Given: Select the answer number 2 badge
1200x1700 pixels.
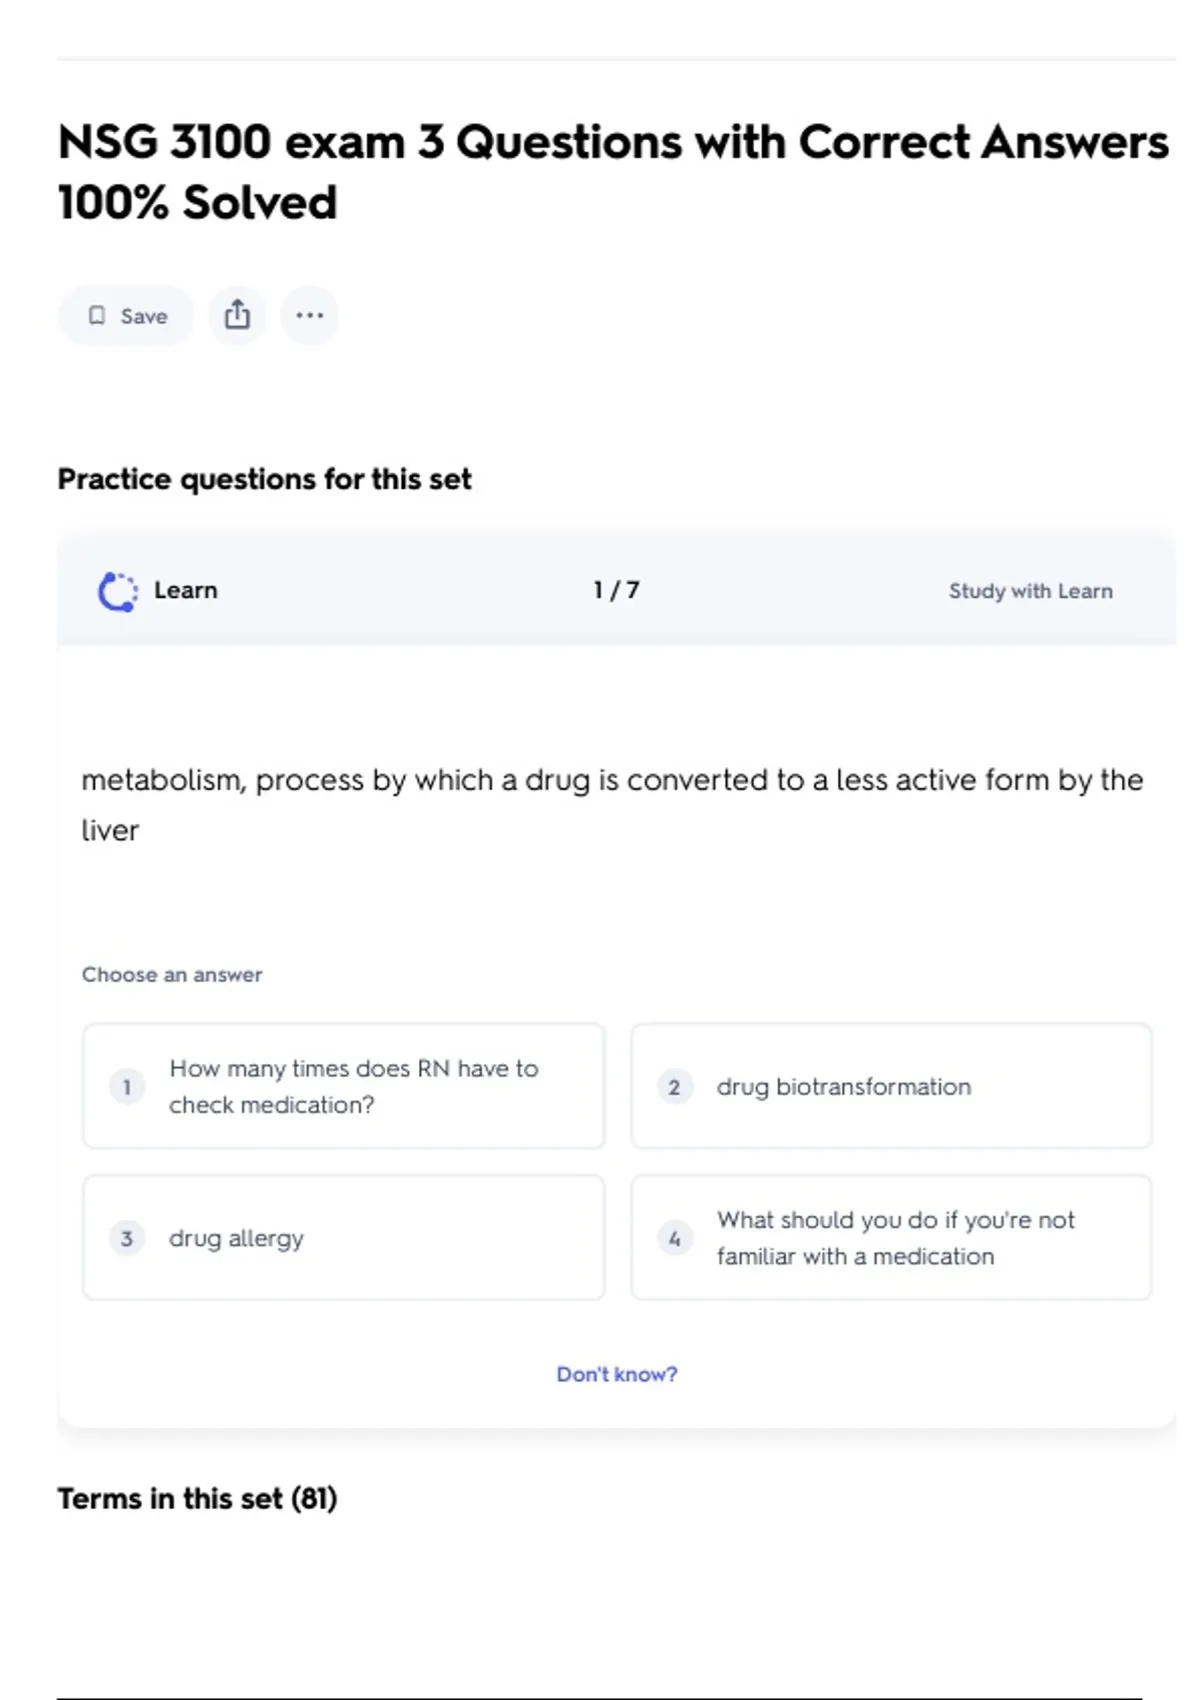Looking at the screenshot, I should (674, 1087).
